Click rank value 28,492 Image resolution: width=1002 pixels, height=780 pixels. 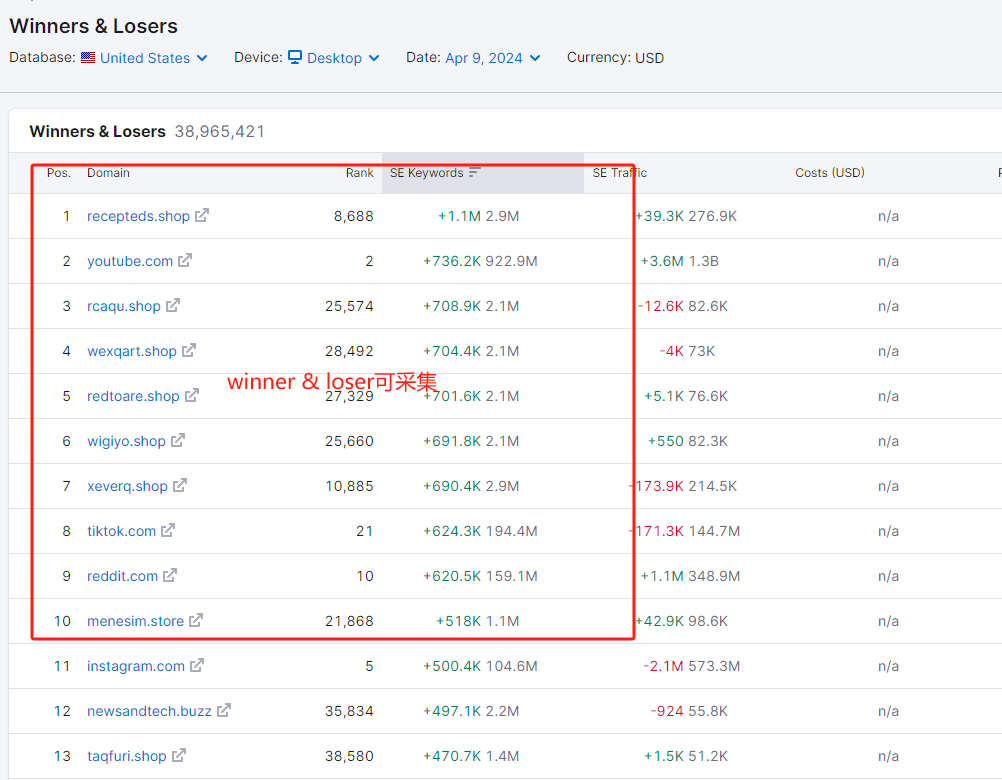click(349, 351)
